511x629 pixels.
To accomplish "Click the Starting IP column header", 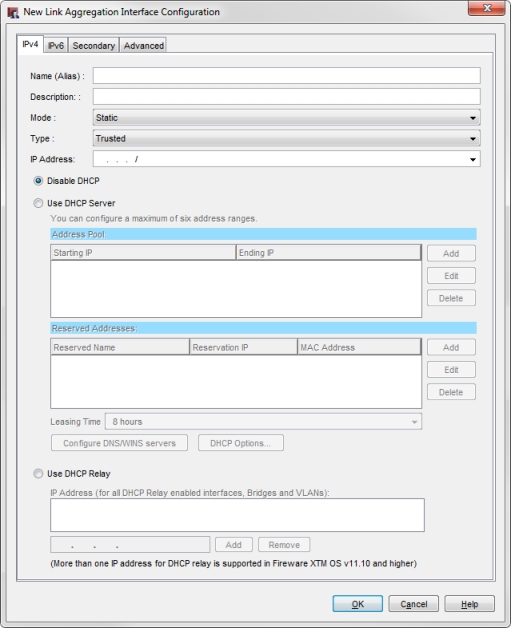I will click(143, 253).
